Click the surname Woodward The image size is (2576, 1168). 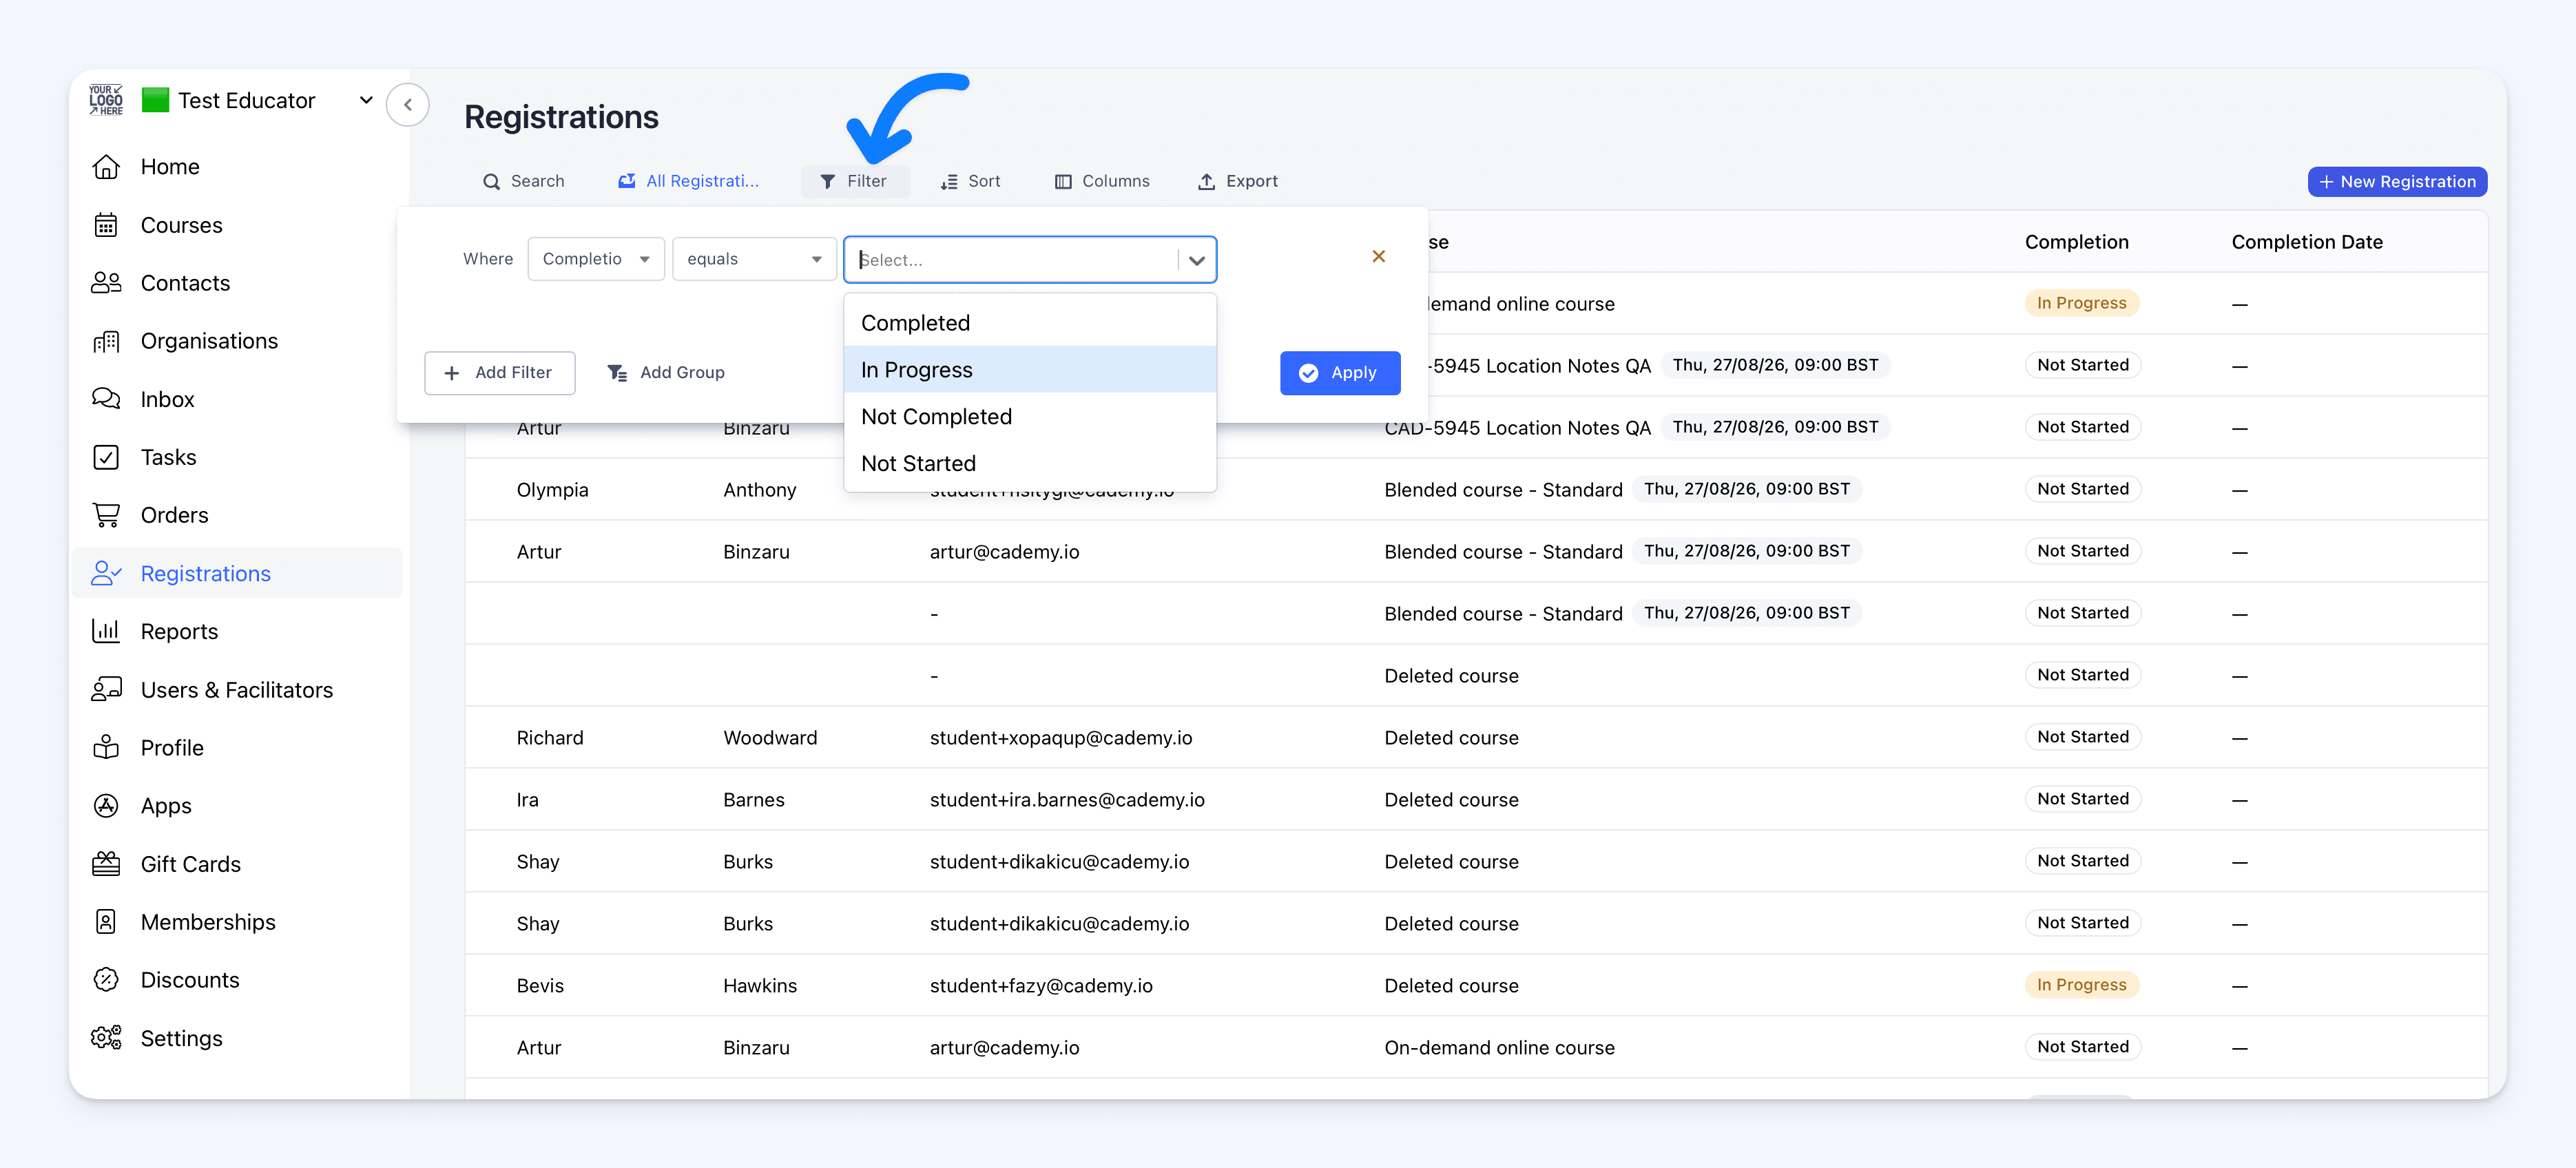pos(769,737)
